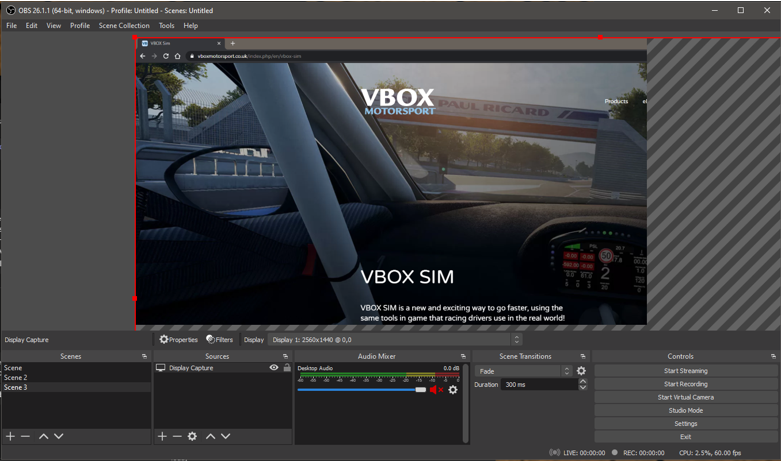Screen dimensions: 781x461
Task: Increase transition duration with up arrow
Action: click(583, 381)
